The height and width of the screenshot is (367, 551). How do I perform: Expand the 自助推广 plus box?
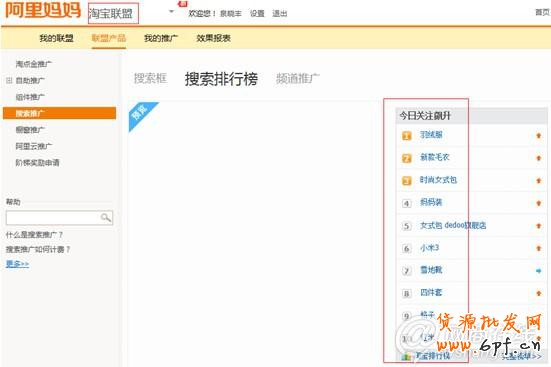9,81
